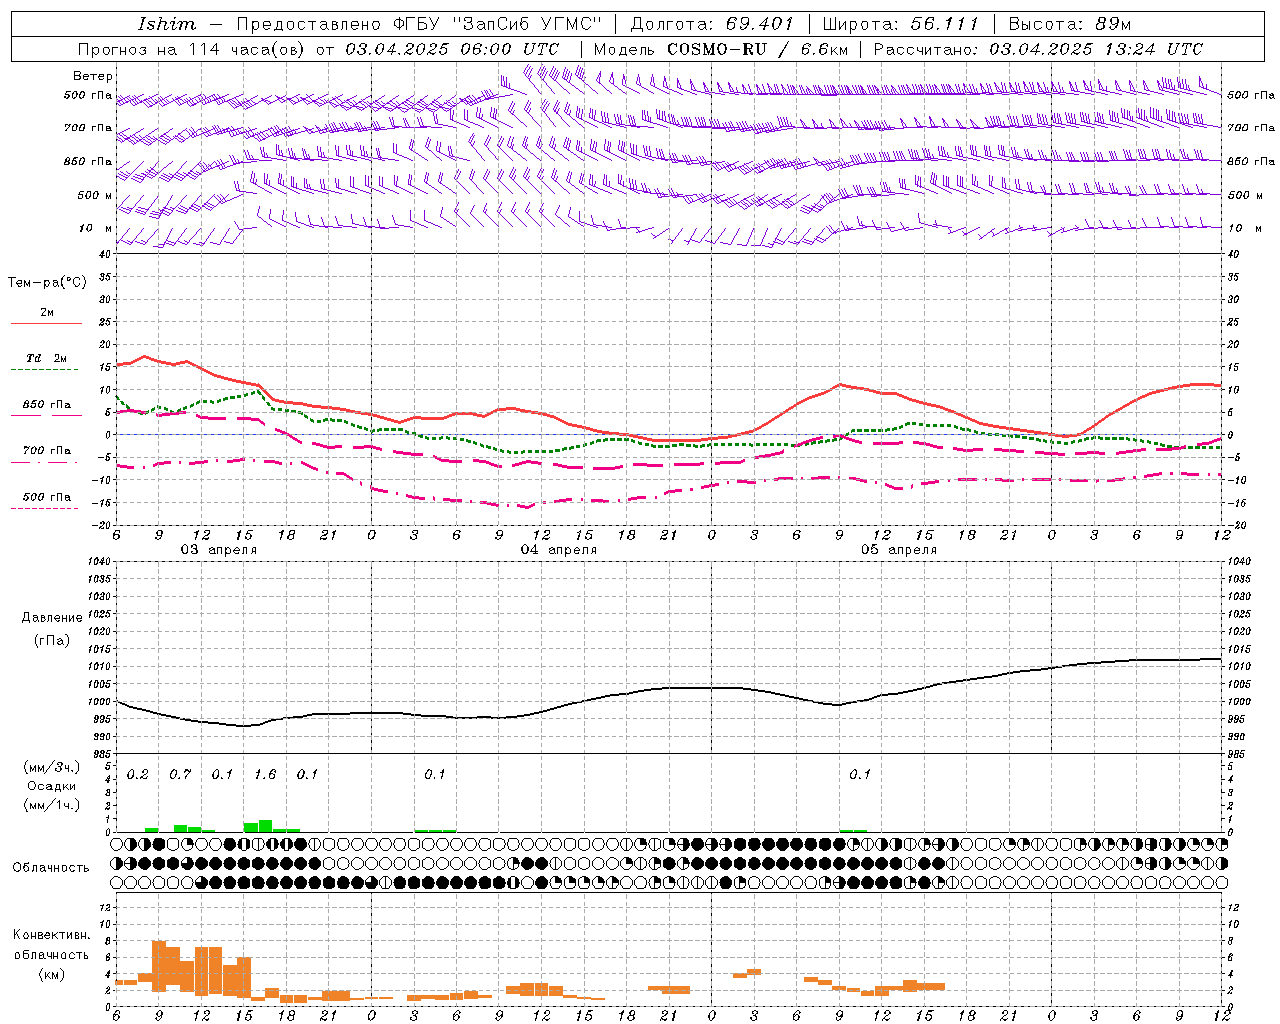Click the "(мм/3ч.)" precipitation unit label
This screenshot has height=1024, width=1280.
pos(52,767)
